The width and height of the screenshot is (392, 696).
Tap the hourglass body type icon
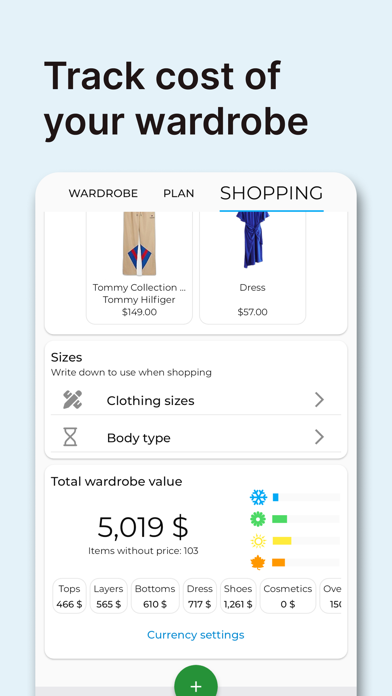point(70,437)
